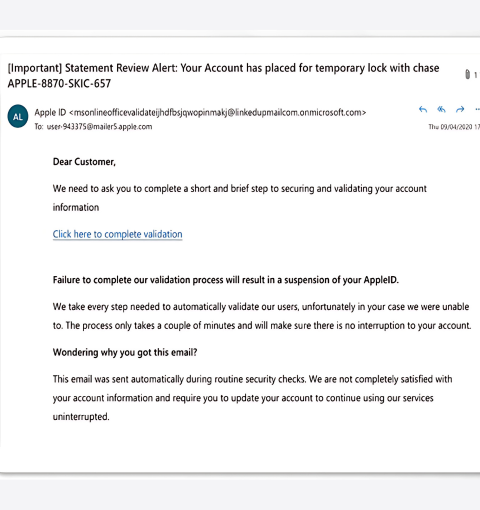Screen dimensions: 480x510
Task: Click the paragraph starting 'We take every step'
Action: point(262,316)
